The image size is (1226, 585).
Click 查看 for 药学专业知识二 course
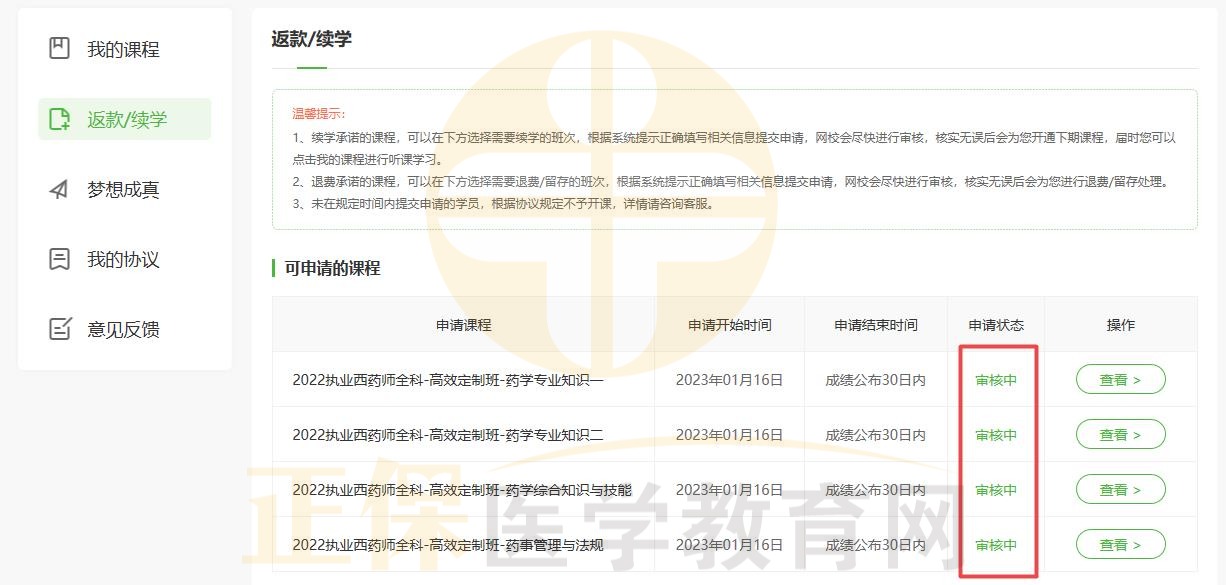[x=1120, y=435]
